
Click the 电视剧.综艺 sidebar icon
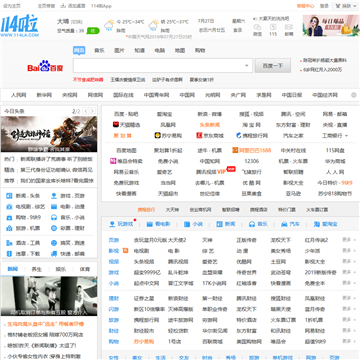coord(9,207)
